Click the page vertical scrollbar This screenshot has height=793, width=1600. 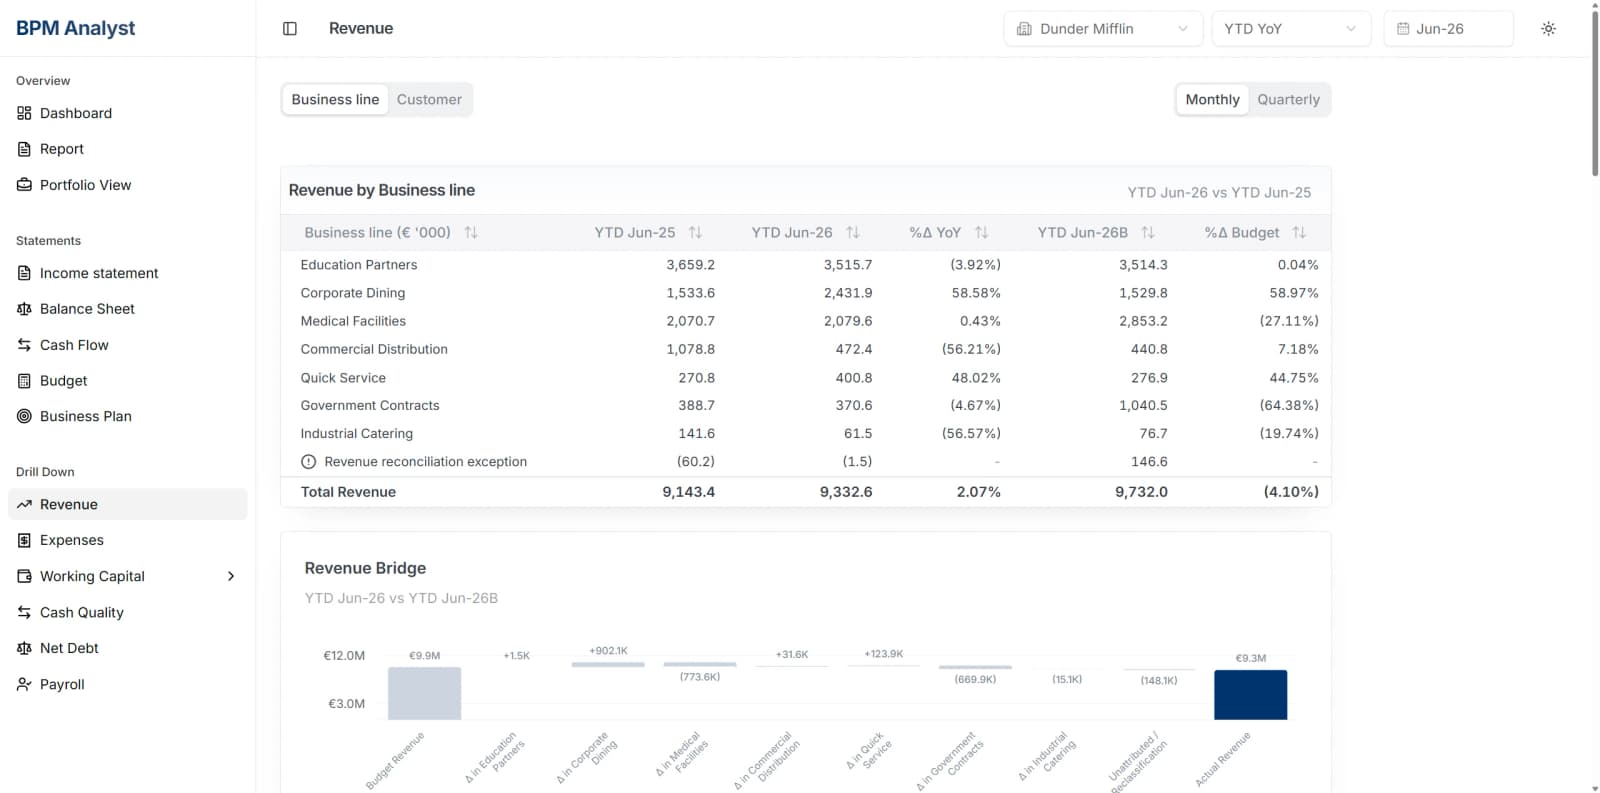1595,93
